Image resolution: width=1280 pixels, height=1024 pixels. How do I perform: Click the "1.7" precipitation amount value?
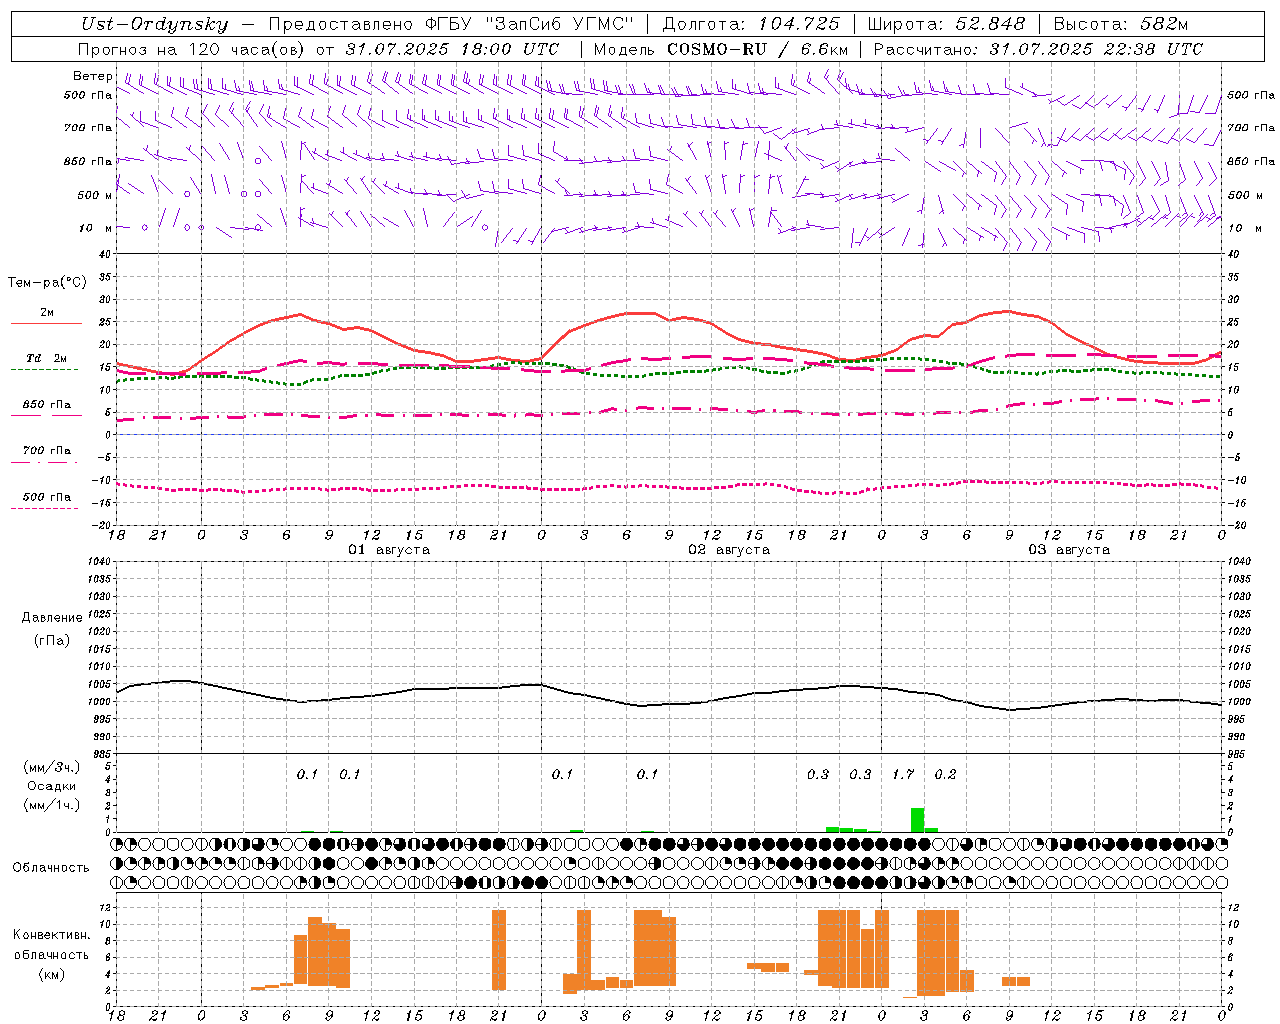903,774
